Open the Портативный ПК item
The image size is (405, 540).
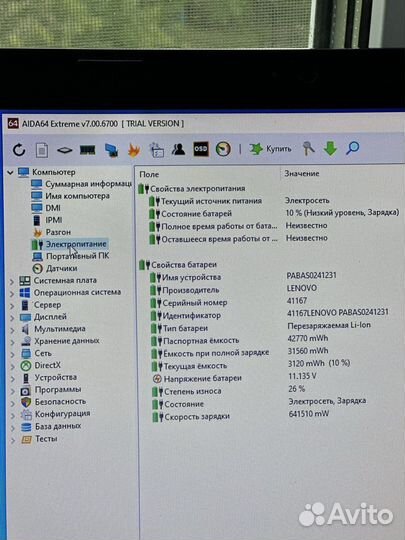(x=71, y=256)
